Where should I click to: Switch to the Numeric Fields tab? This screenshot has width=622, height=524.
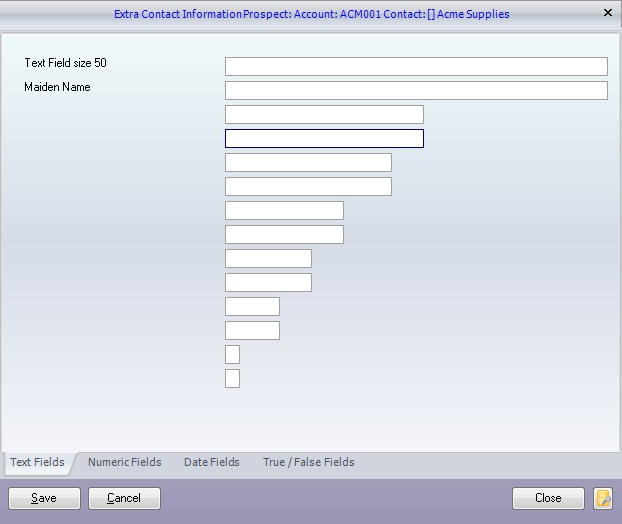pos(124,462)
